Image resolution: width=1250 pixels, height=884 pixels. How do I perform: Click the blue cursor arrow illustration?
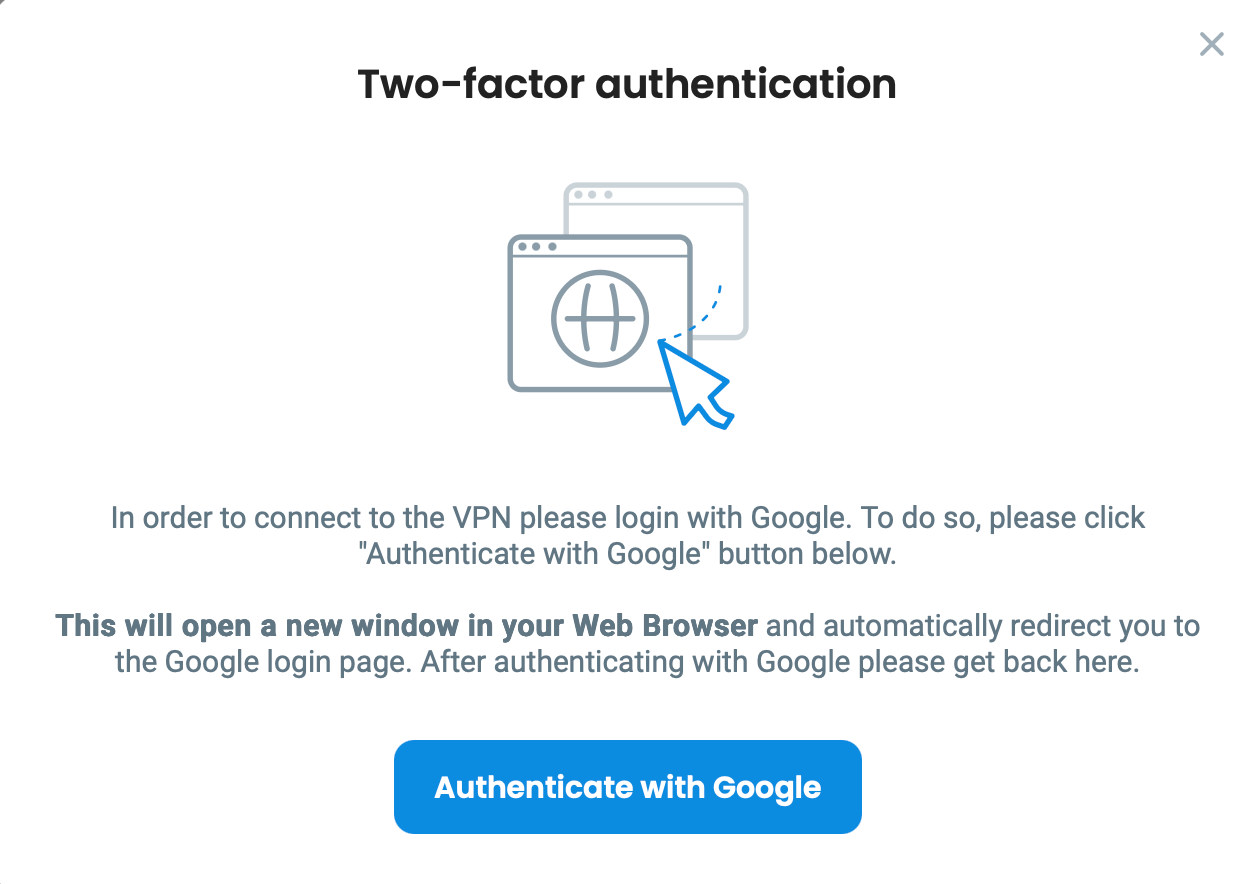[697, 385]
